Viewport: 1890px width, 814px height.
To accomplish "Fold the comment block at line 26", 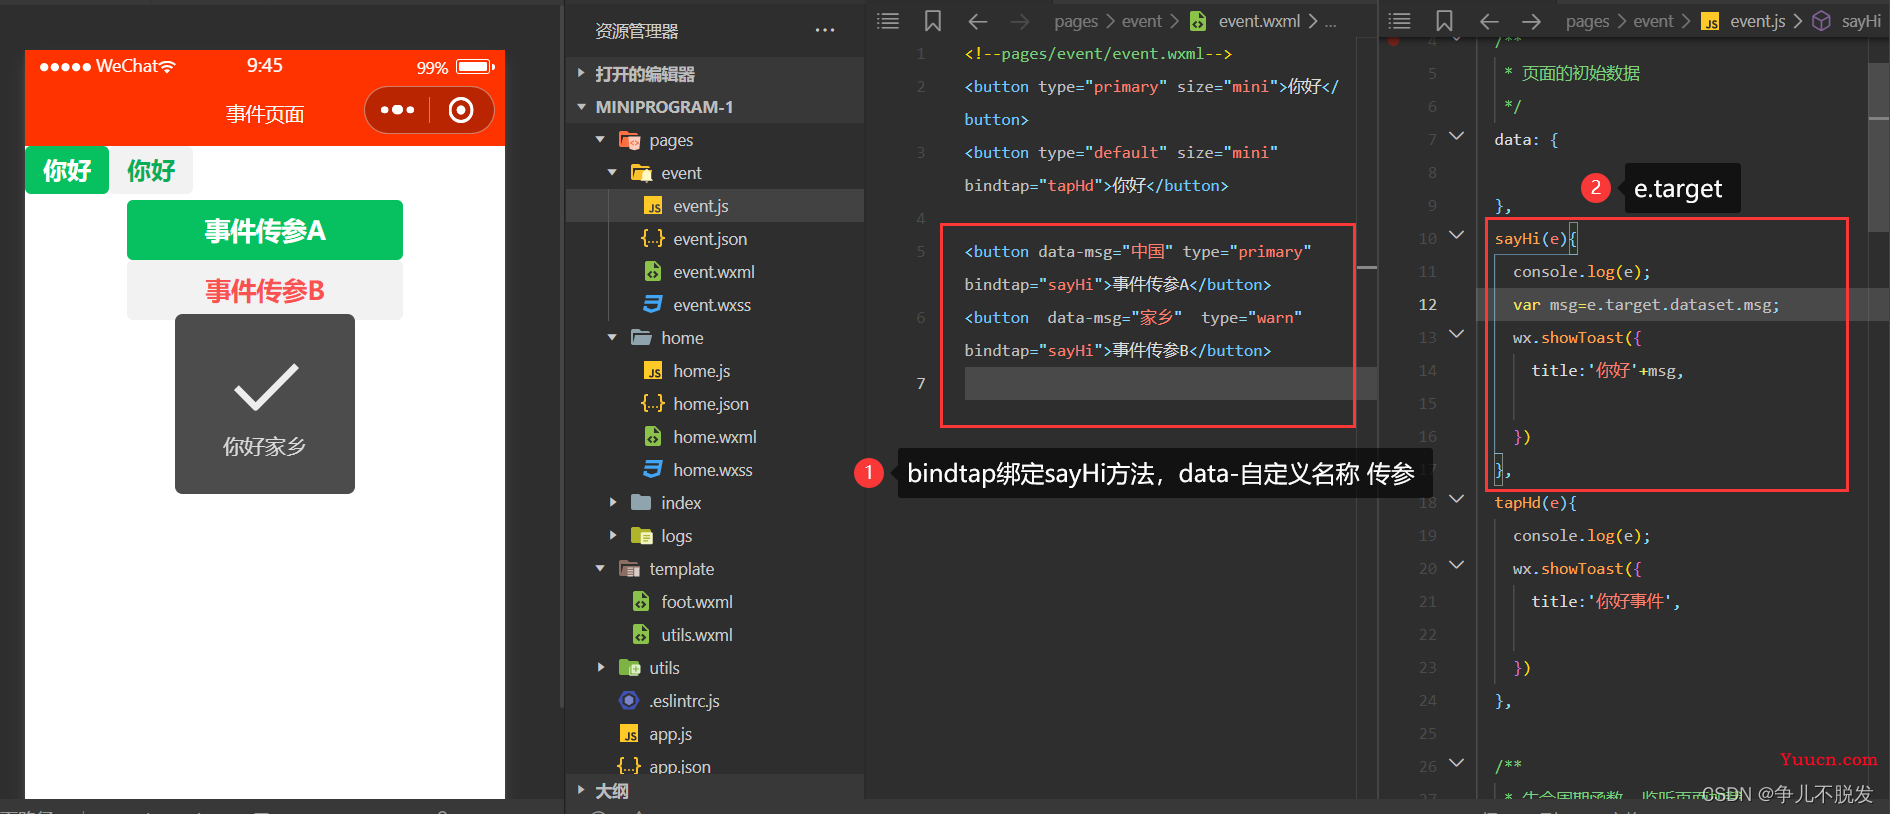I will pos(1457,763).
